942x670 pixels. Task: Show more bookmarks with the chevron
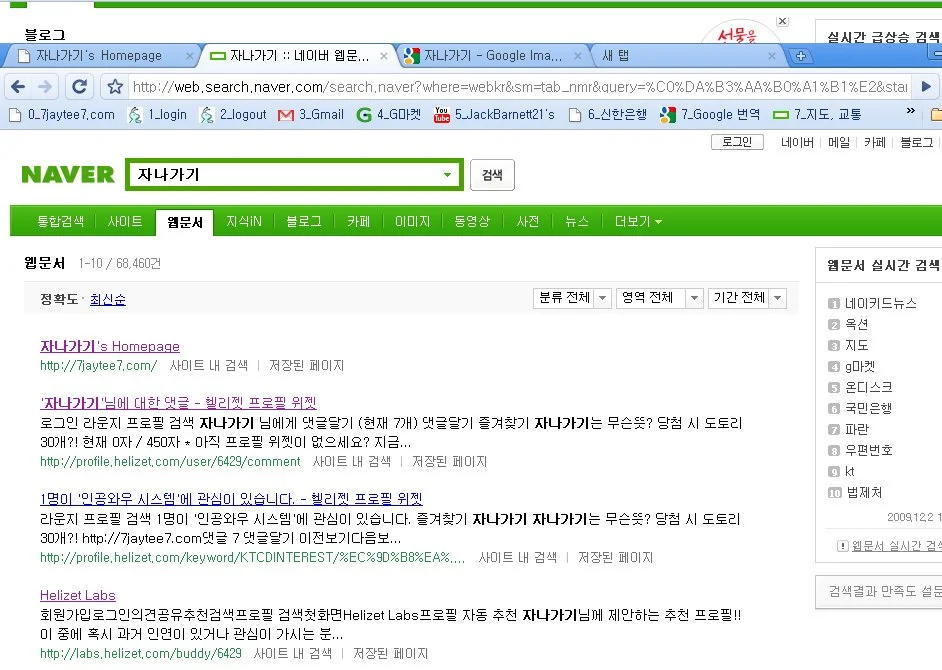click(911, 111)
